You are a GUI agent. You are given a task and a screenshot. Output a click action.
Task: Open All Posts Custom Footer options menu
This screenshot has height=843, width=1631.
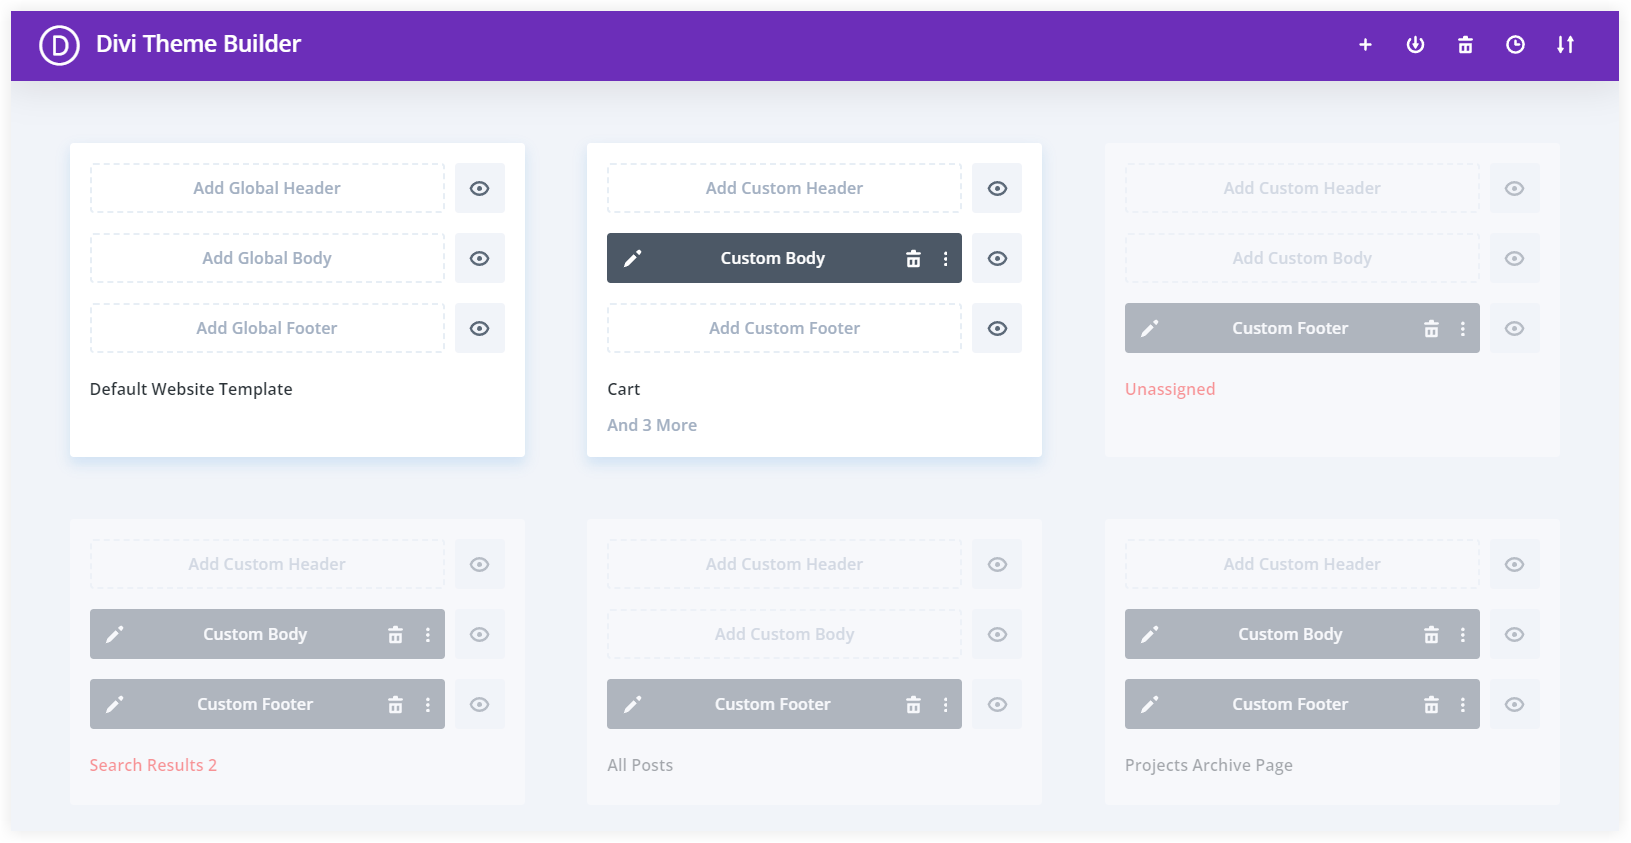point(945,705)
